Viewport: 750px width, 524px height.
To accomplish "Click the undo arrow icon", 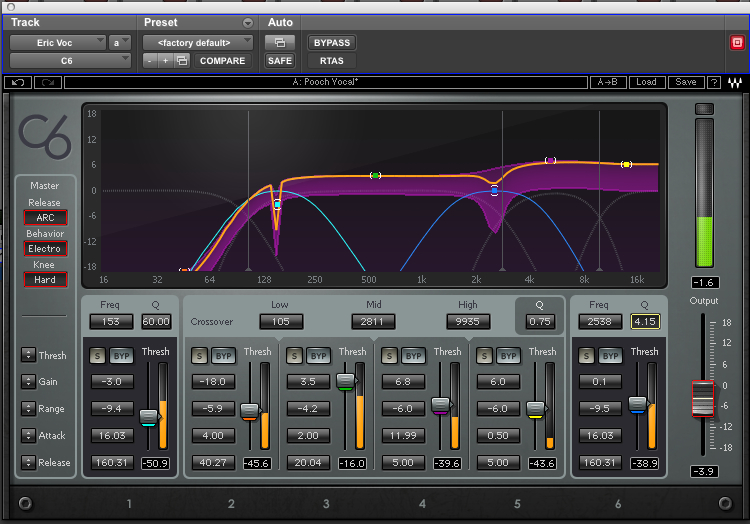I will (18, 83).
